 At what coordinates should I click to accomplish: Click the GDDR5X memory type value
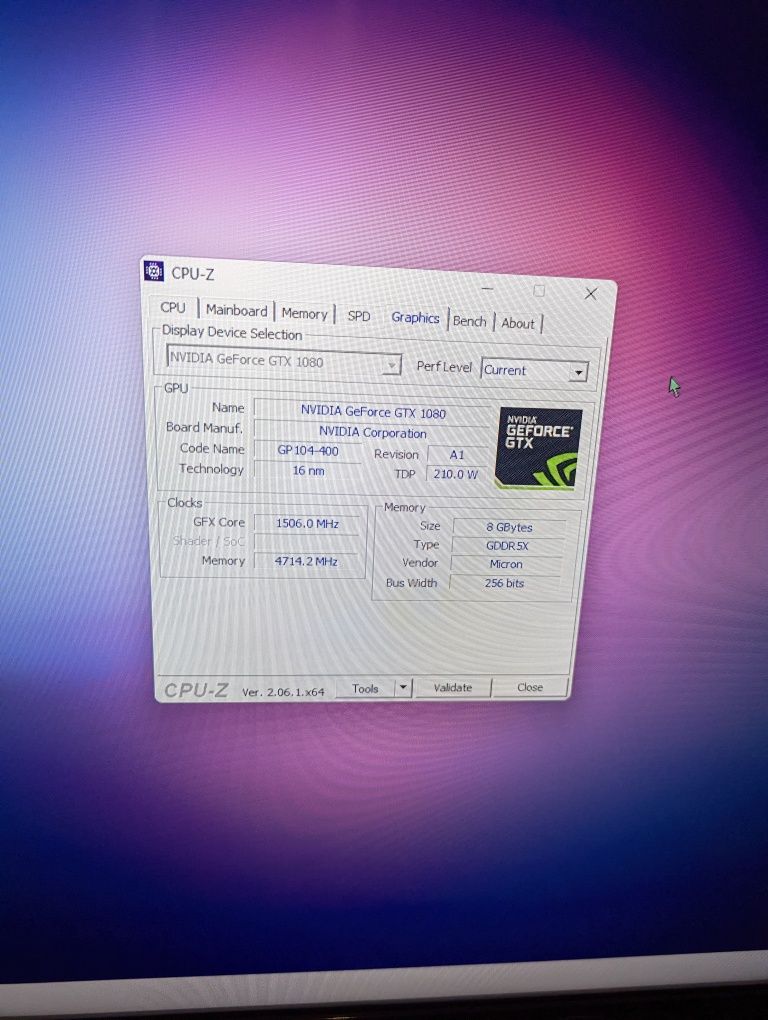click(x=507, y=546)
